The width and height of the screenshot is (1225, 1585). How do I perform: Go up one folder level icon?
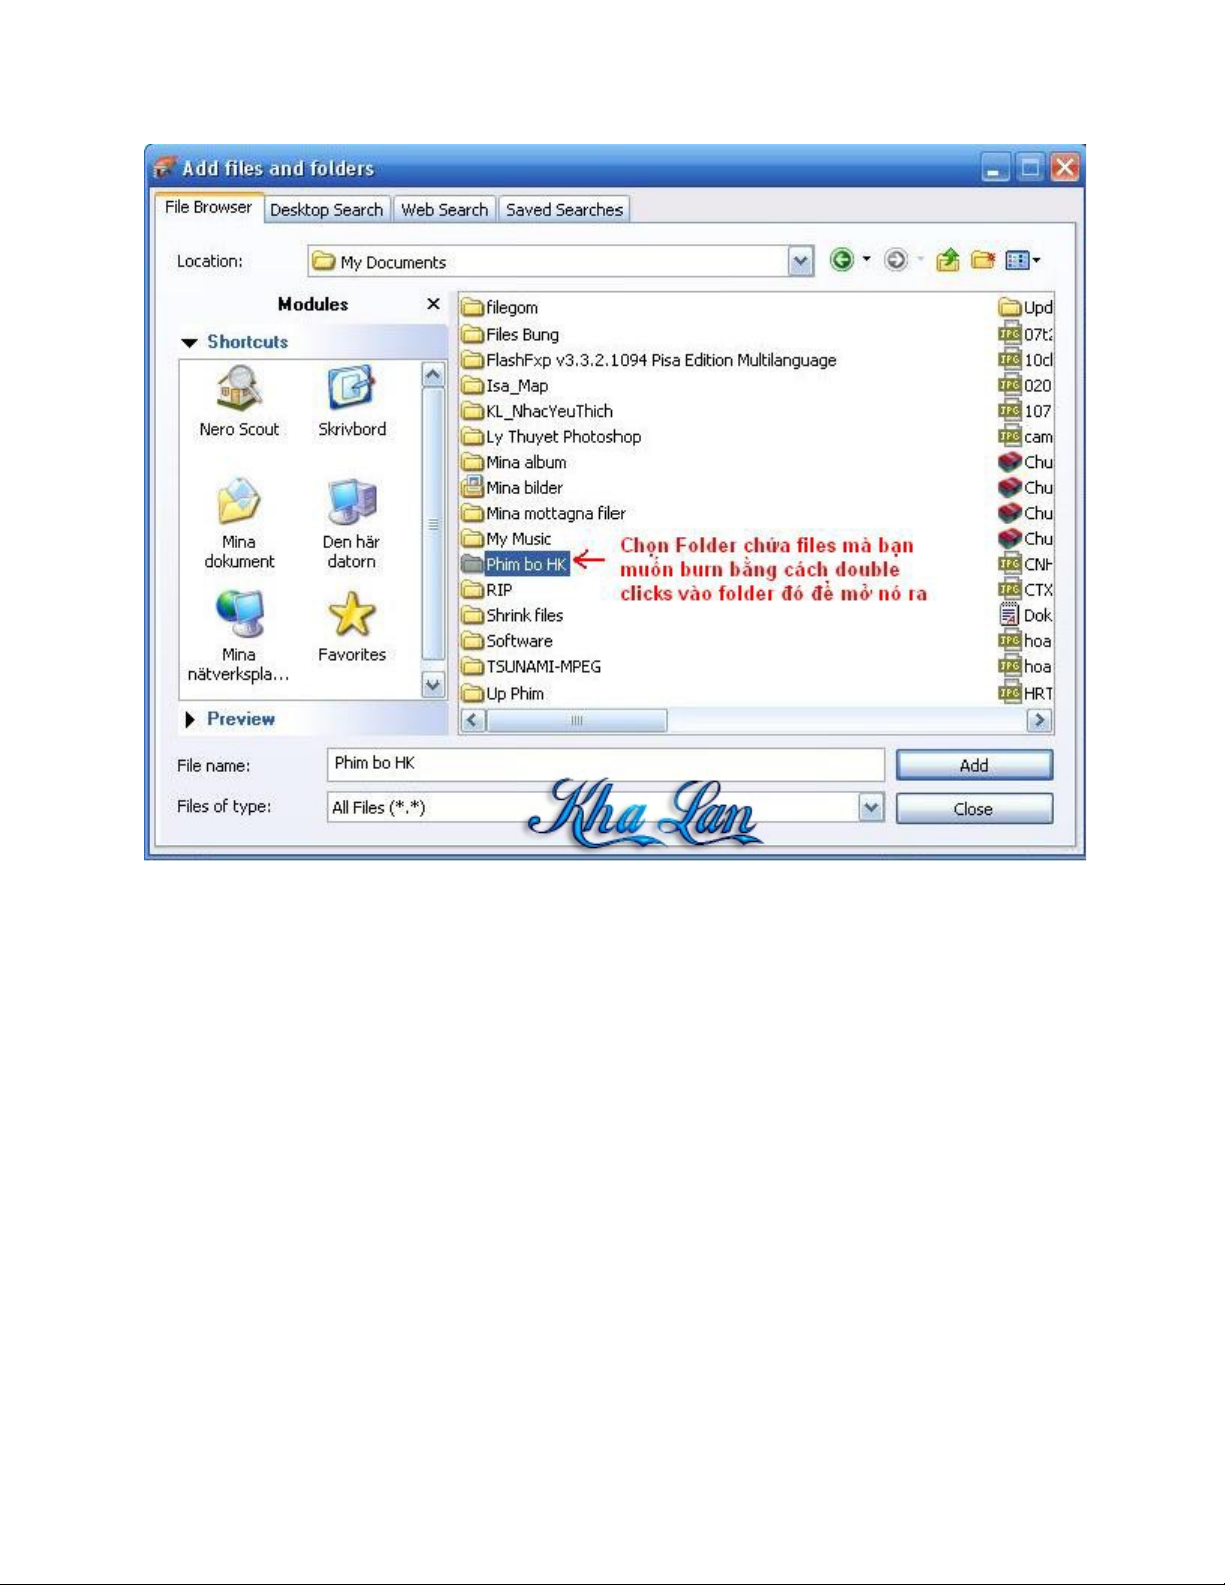pos(947,261)
